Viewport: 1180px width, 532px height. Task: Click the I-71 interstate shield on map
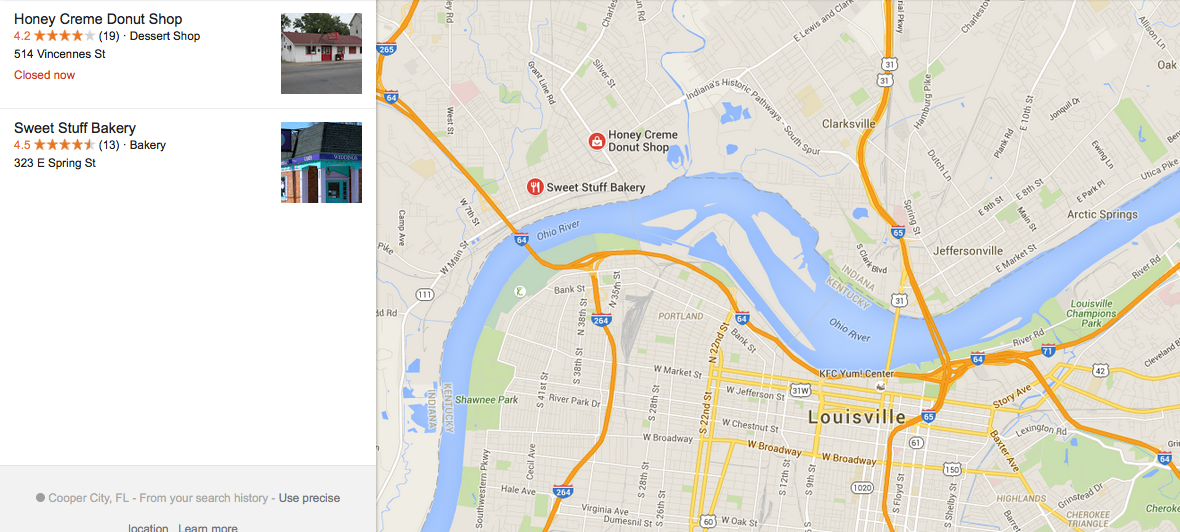point(1048,350)
